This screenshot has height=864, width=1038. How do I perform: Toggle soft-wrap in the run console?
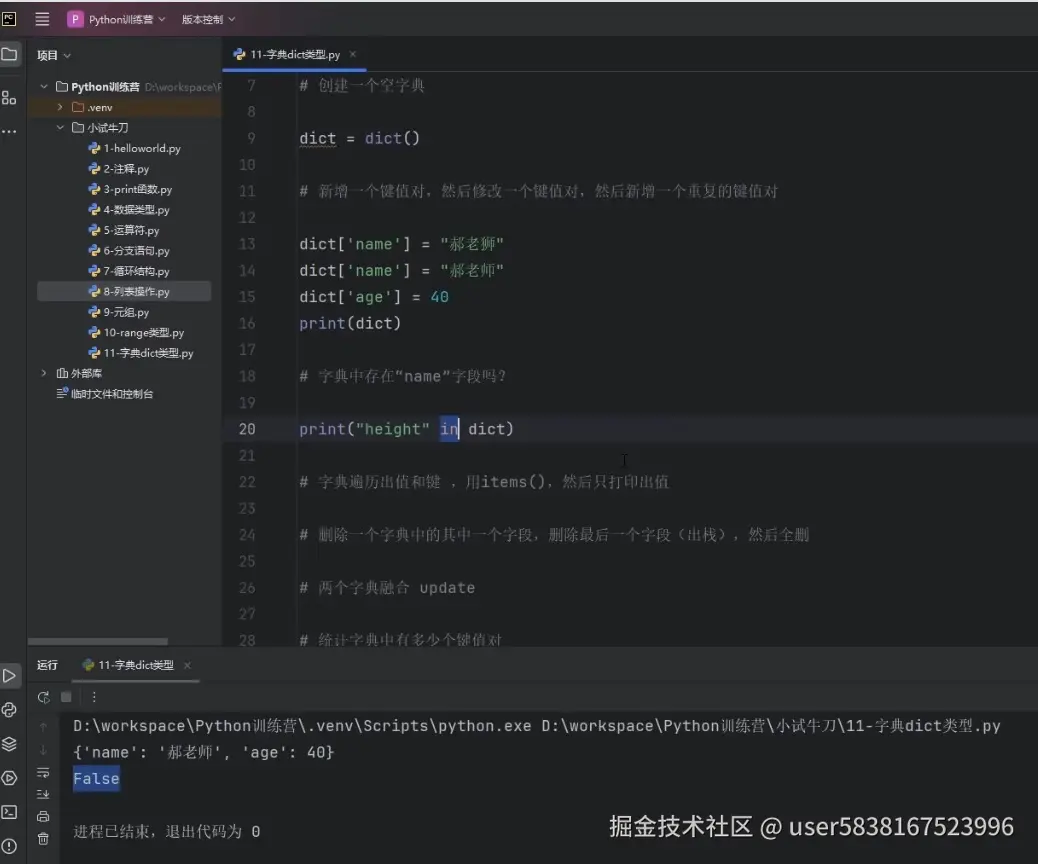(x=43, y=771)
